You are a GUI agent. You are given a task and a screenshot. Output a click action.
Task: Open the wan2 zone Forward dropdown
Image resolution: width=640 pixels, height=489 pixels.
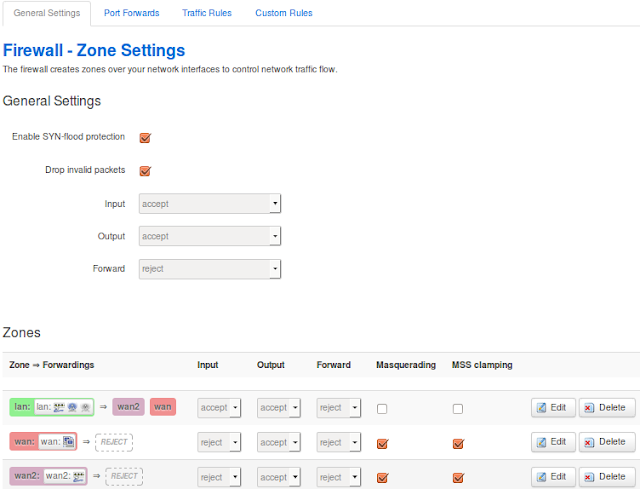[x=339, y=477]
